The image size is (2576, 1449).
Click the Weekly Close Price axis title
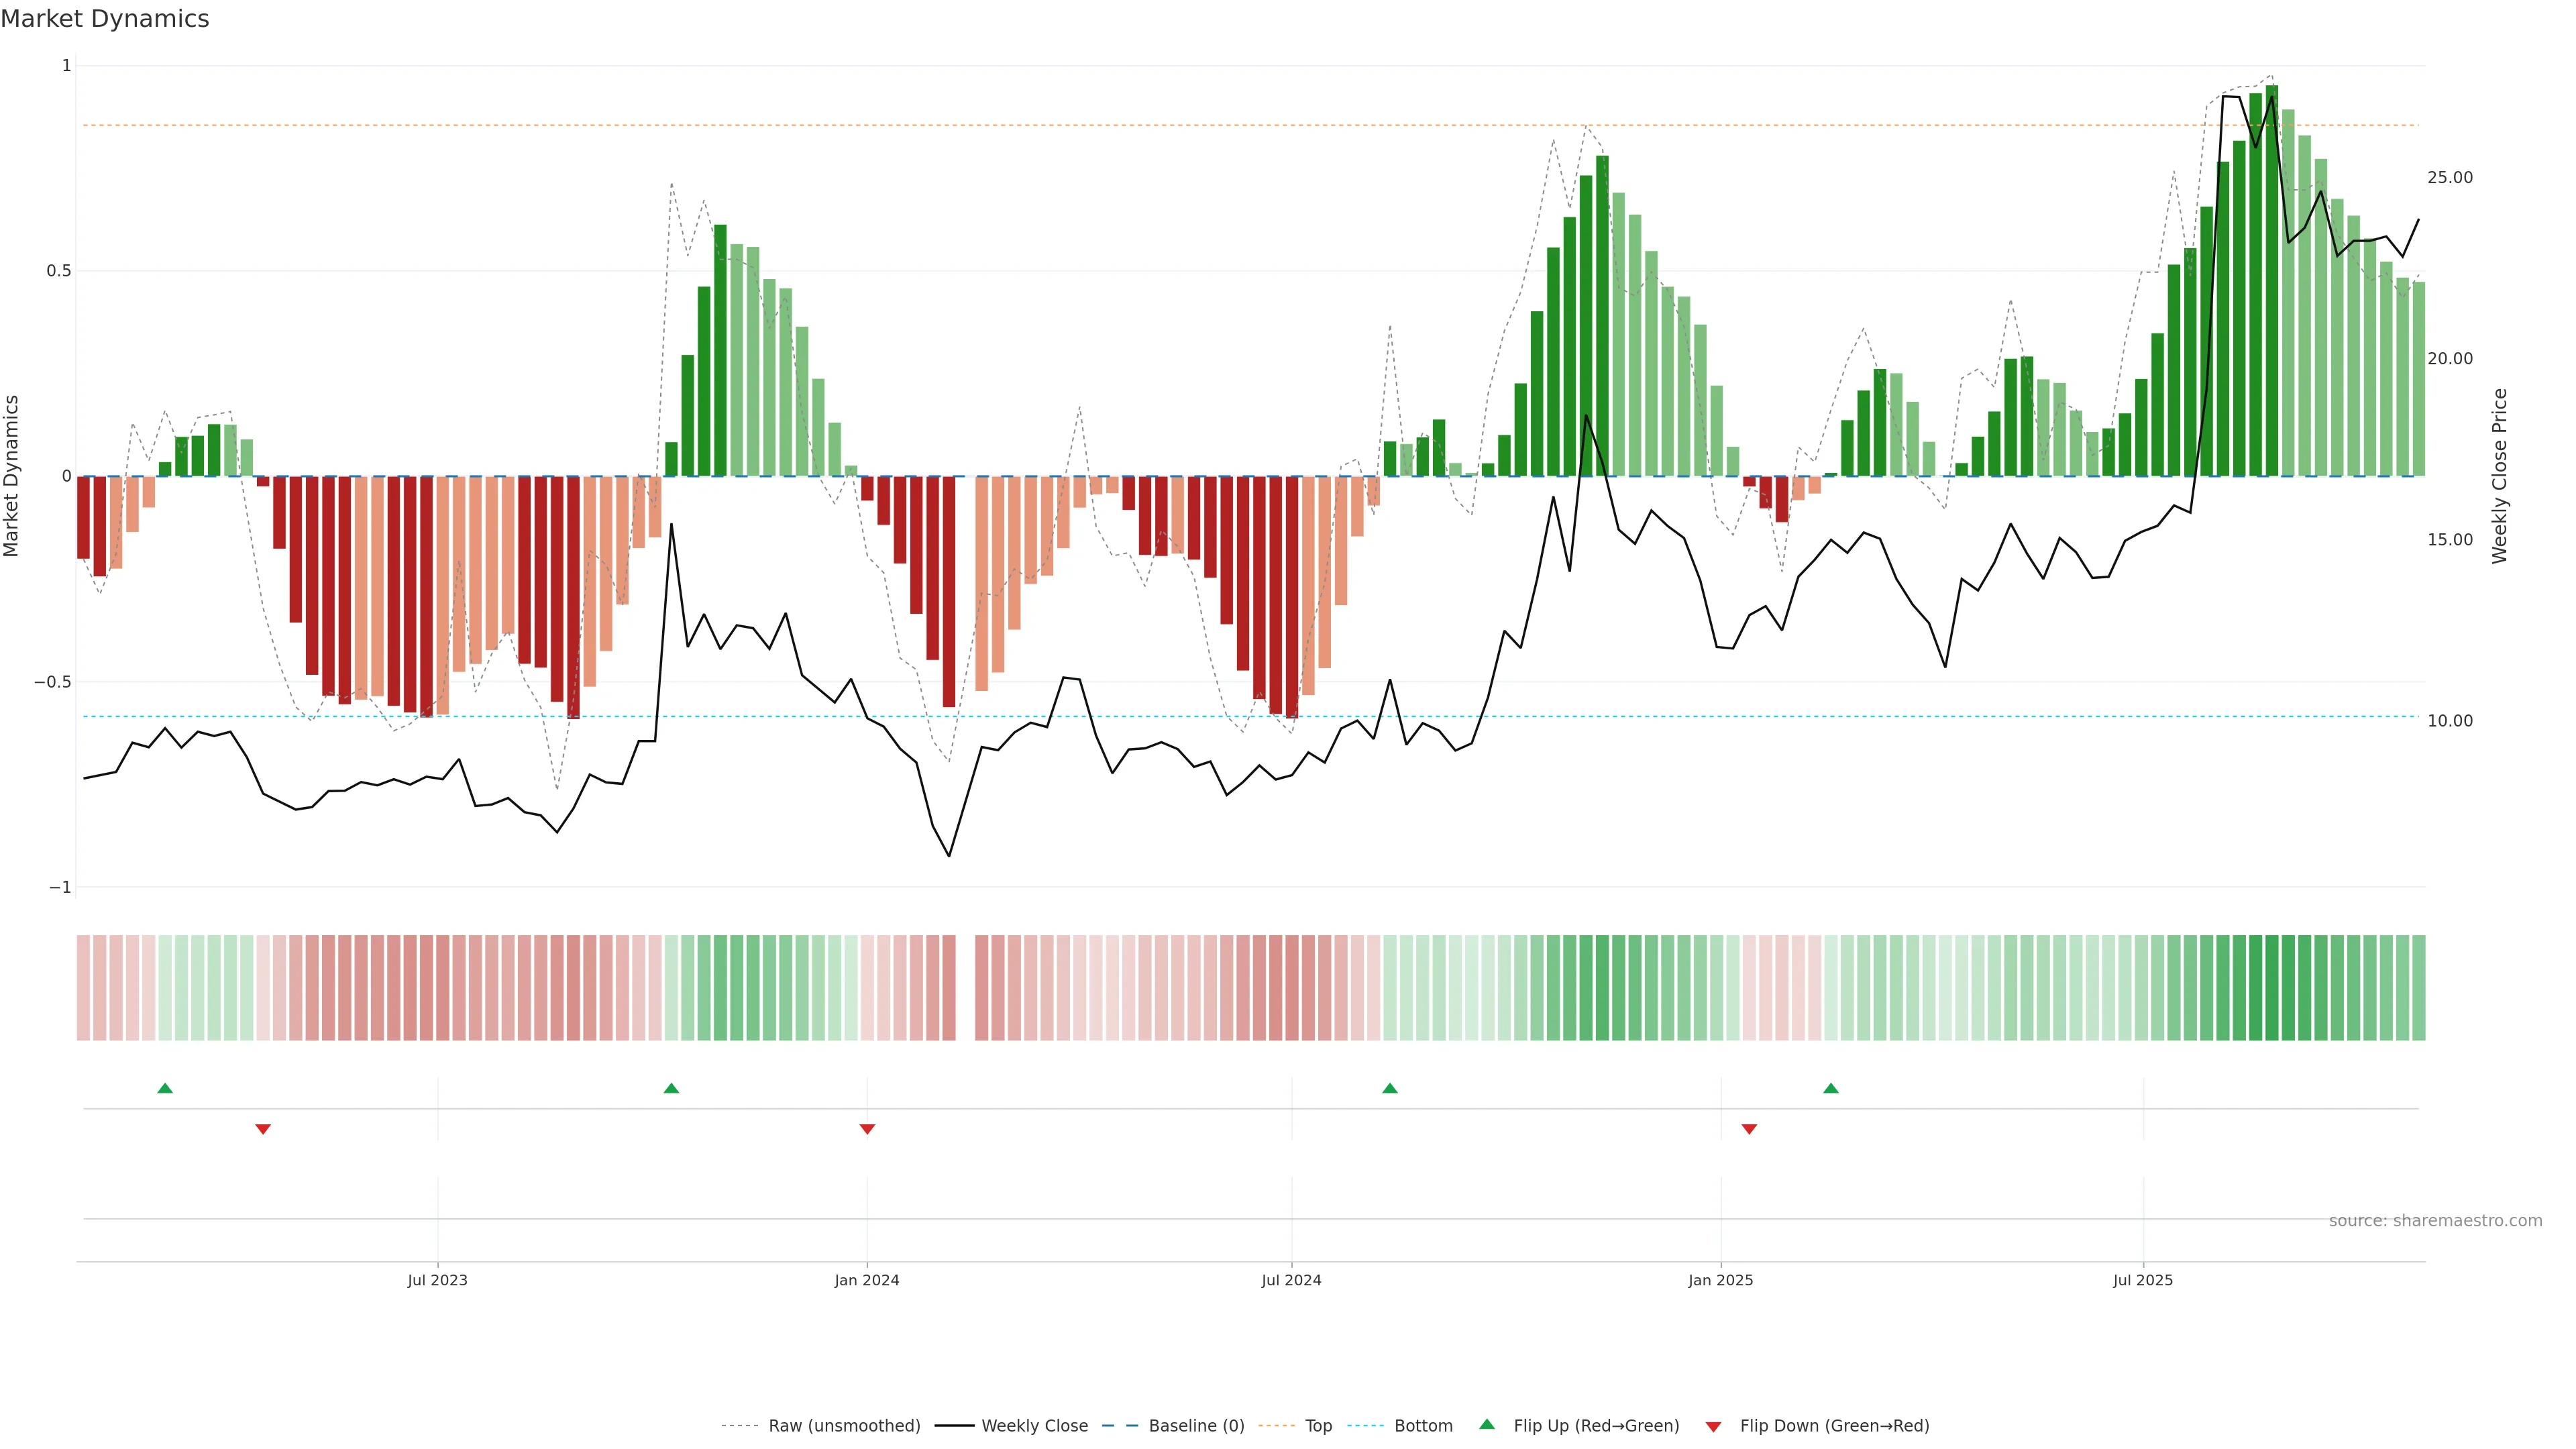(x=2499, y=476)
